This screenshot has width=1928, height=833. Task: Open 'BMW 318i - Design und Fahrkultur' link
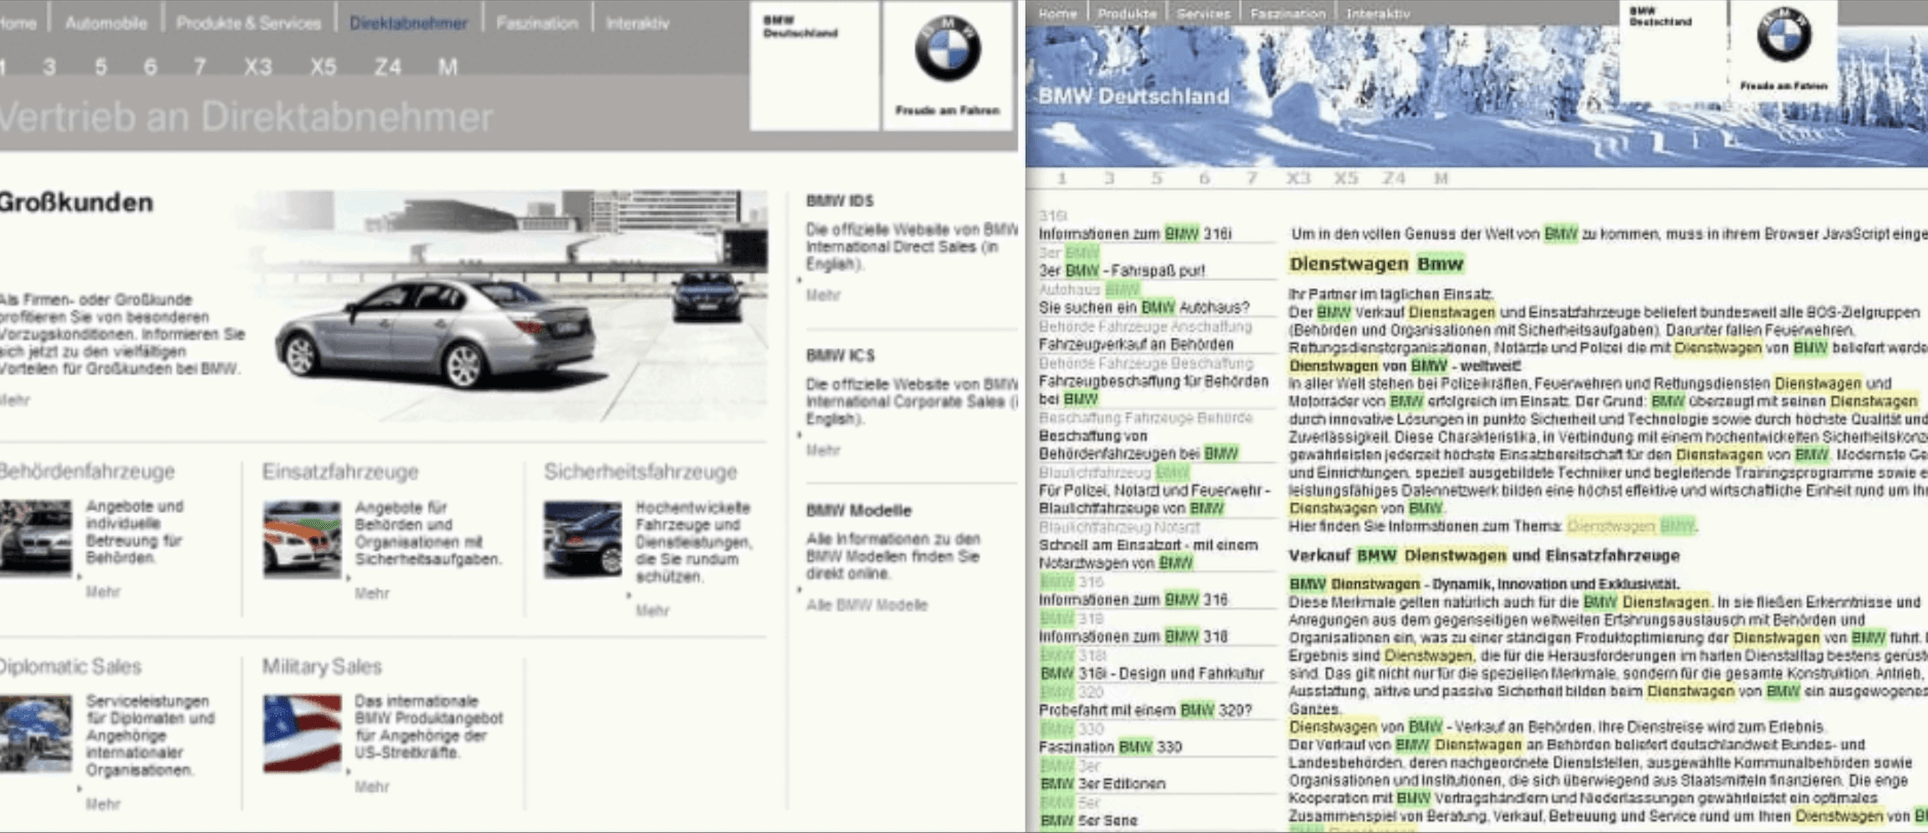click(x=1152, y=673)
